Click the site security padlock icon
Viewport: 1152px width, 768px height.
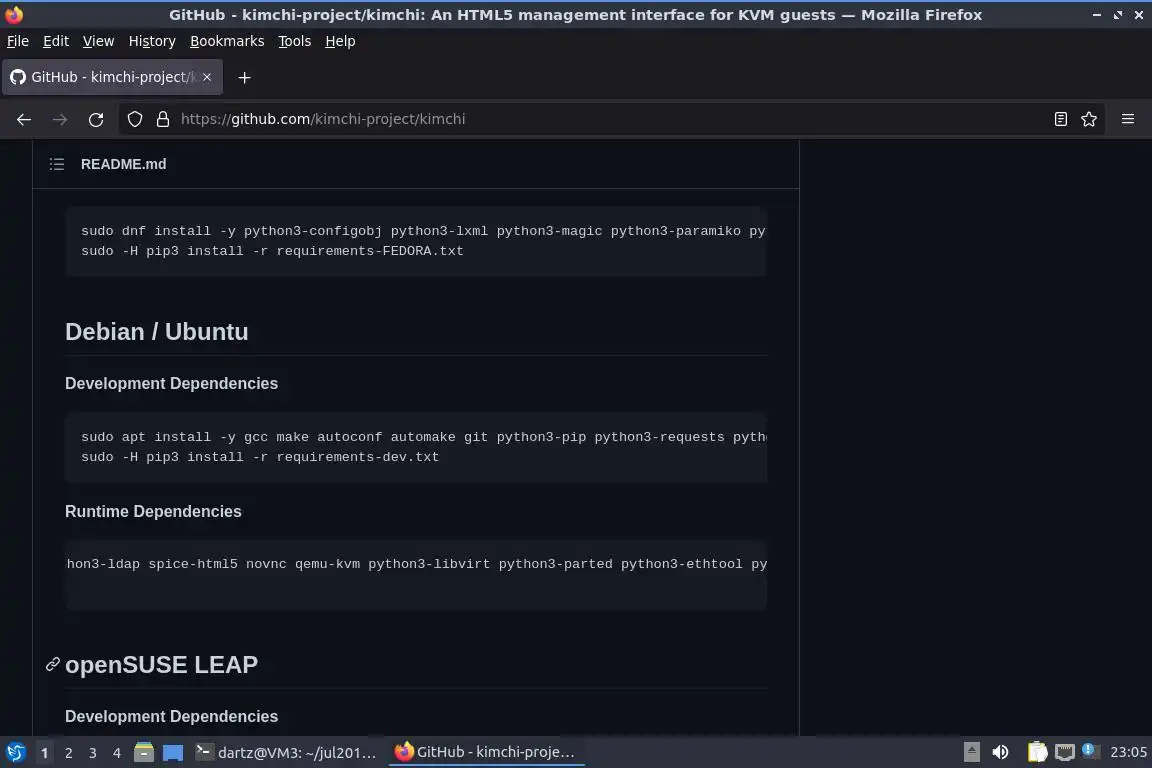(163, 119)
